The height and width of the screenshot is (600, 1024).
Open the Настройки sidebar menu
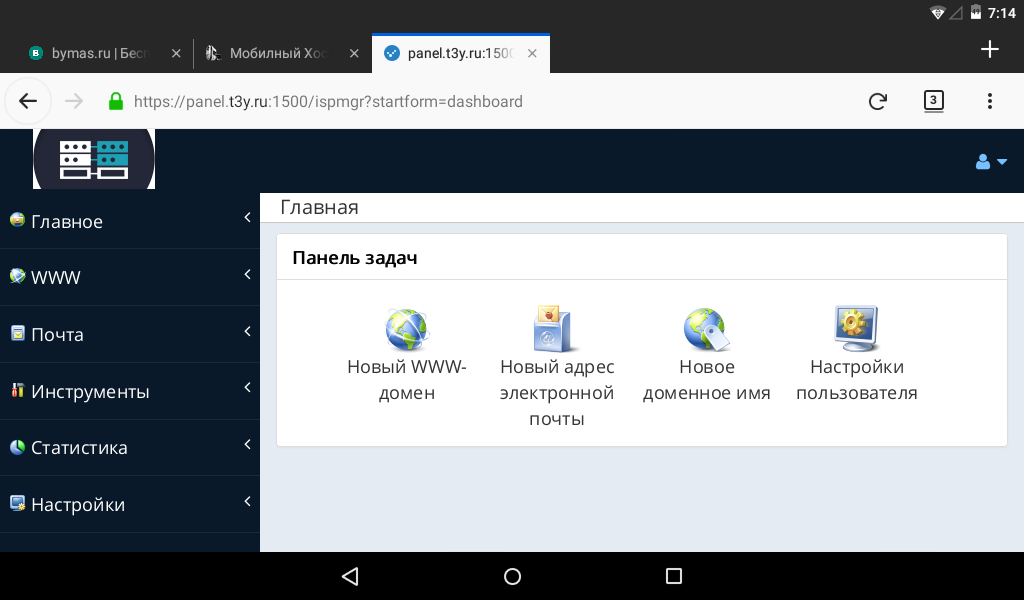pos(130,504)
